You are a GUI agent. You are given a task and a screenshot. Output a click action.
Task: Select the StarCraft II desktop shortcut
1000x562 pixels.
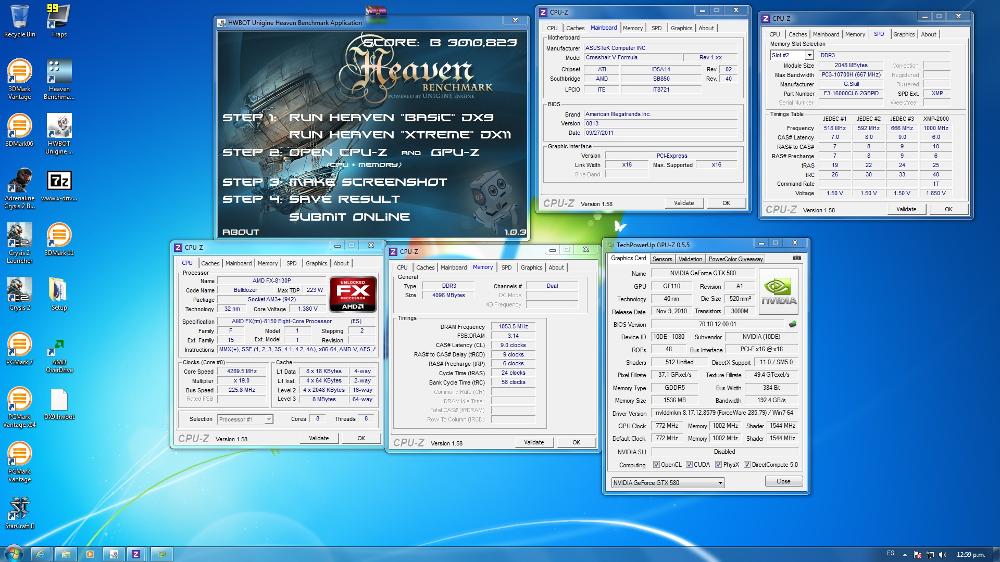[x=19, y=514]
